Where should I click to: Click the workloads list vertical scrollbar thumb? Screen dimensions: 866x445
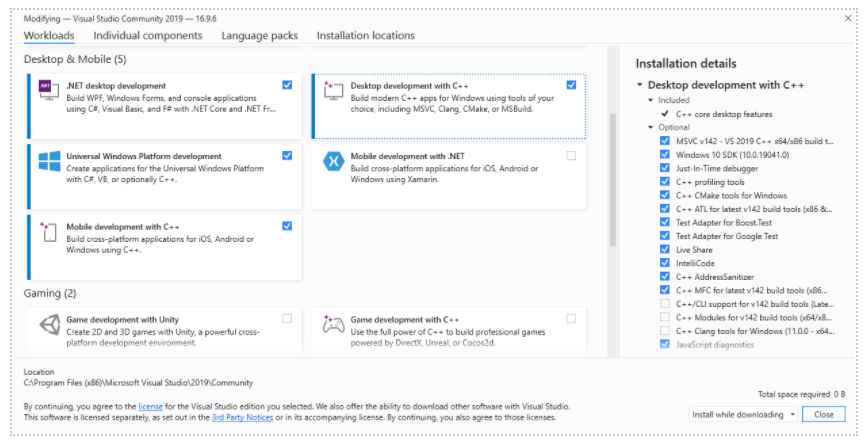[612, 179]
